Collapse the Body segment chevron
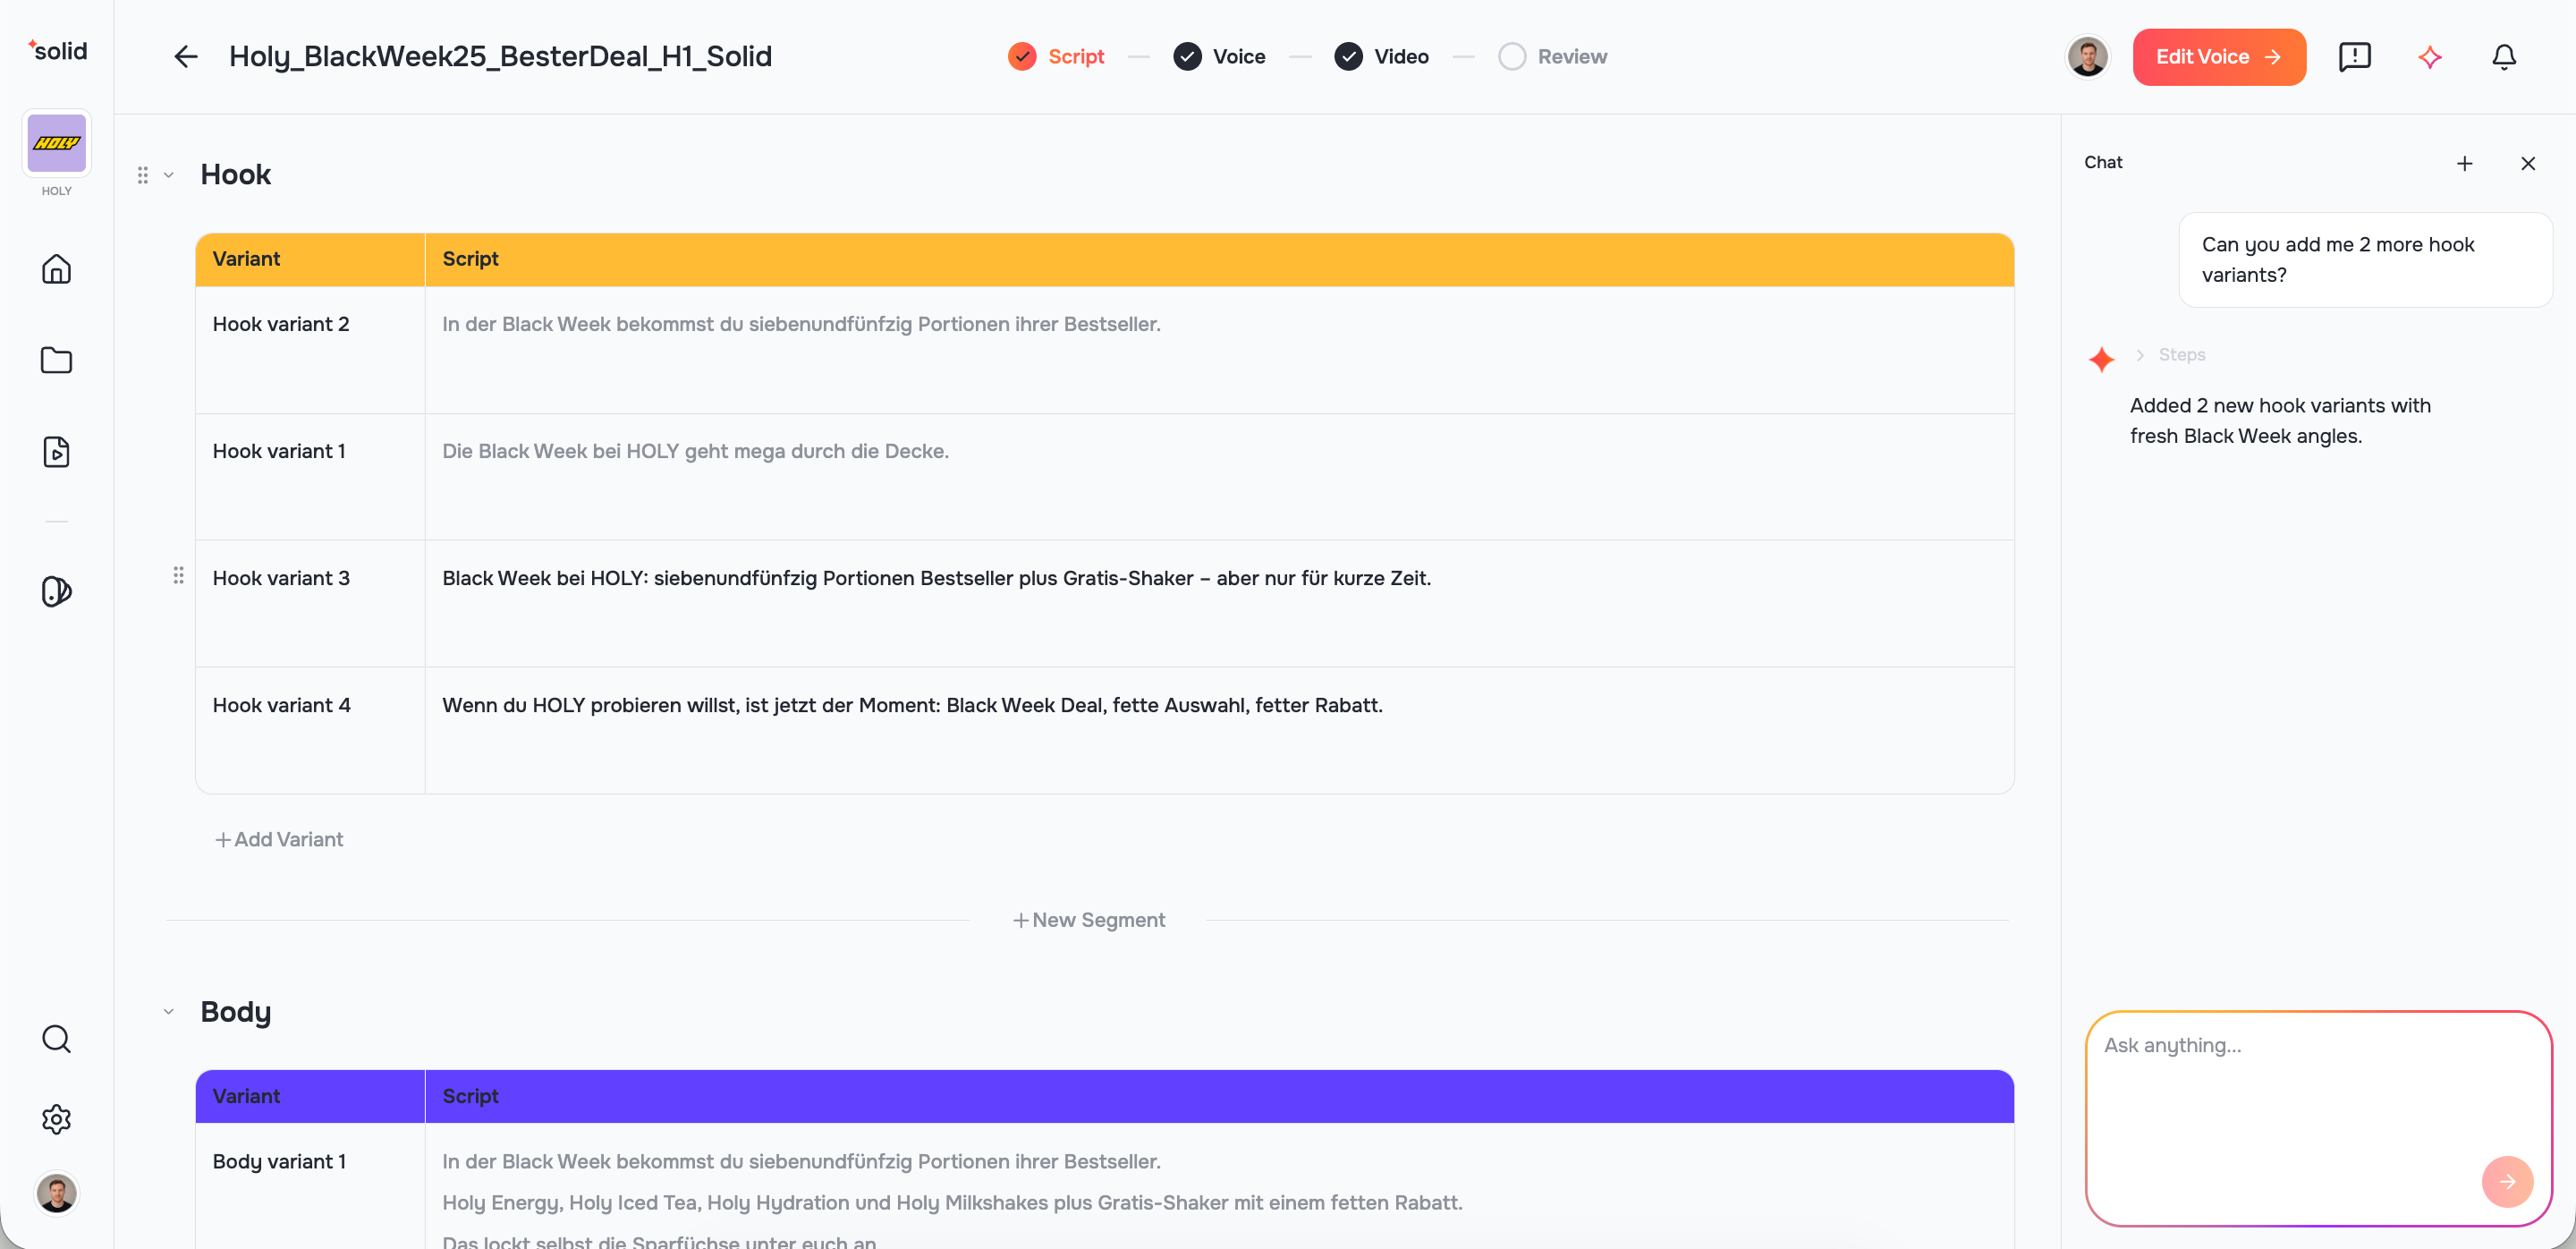The height and width of the screenshot is (1249, 2576). (x=169, y=1012)
